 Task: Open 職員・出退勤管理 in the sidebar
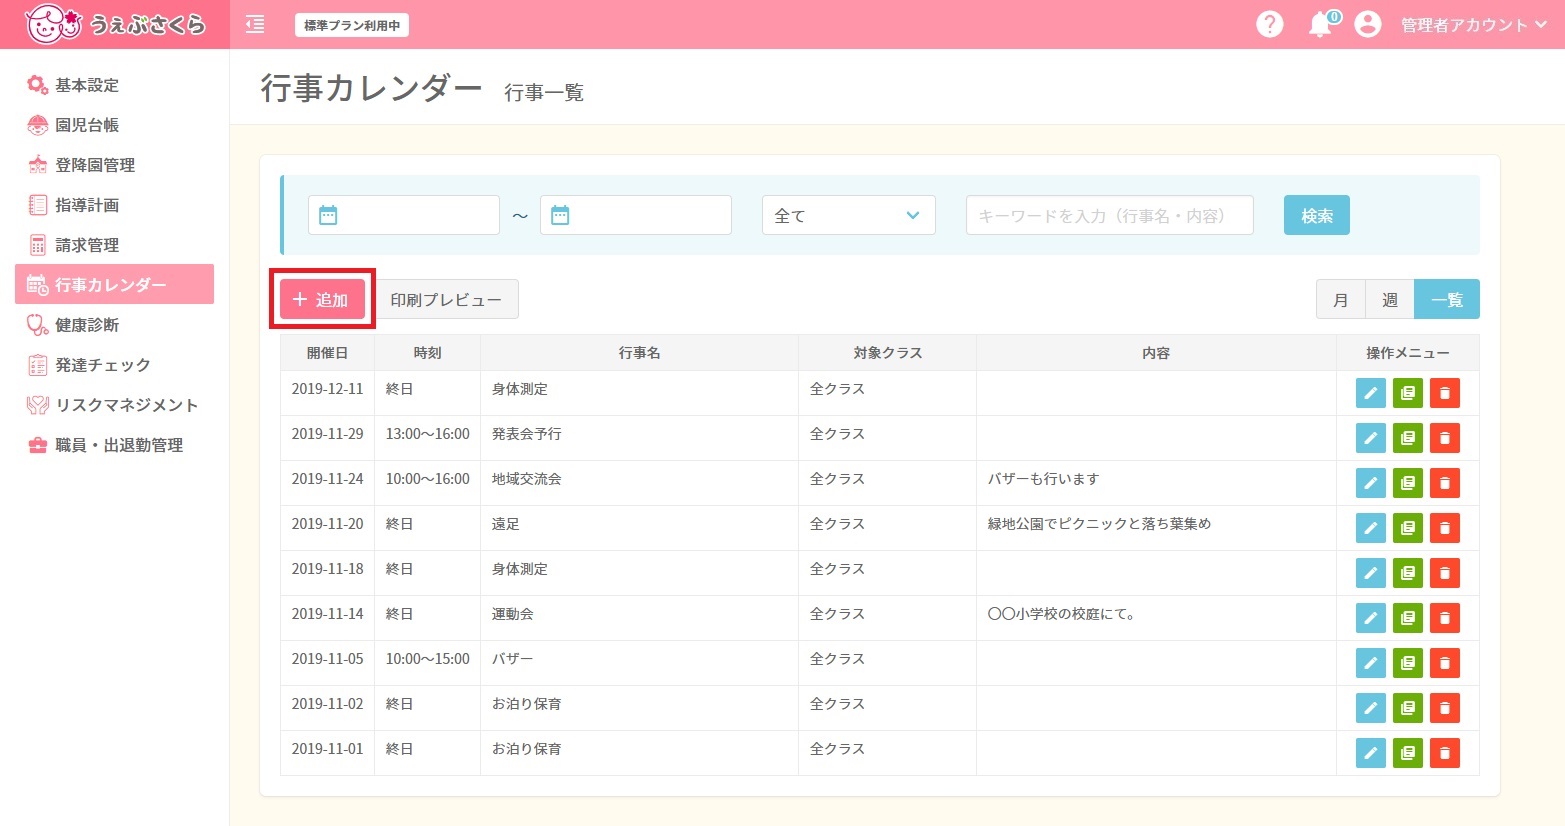click(114, 445)
